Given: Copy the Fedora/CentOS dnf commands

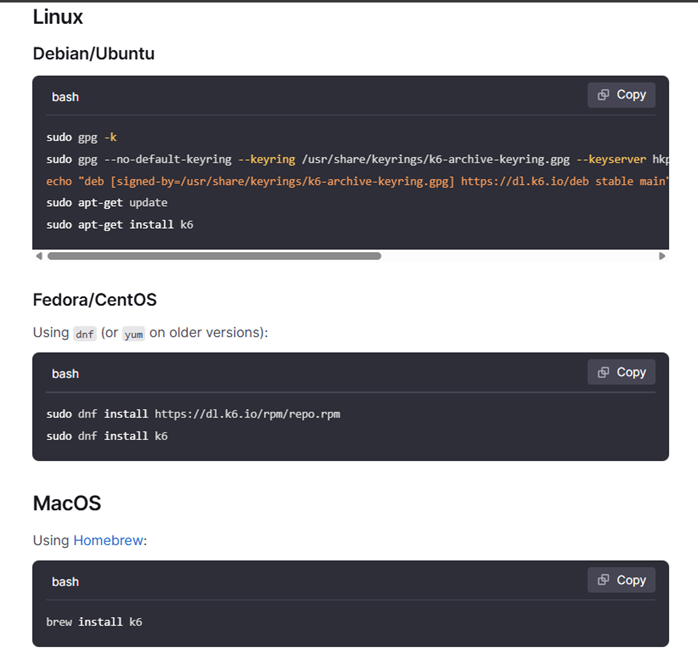Looking at the screenshot, I should (x=621, y=372).
